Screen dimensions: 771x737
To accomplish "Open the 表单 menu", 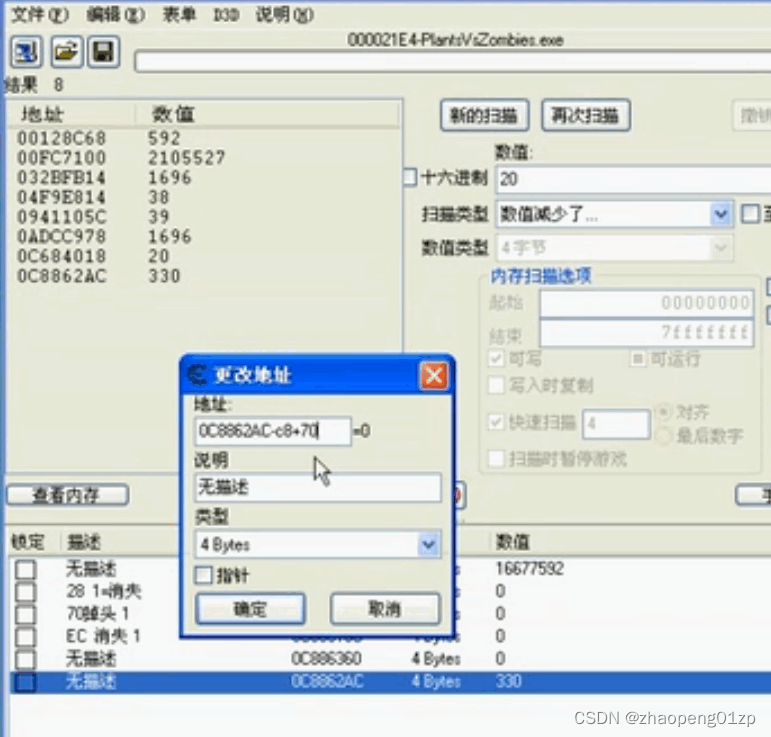I will point(179,15).
